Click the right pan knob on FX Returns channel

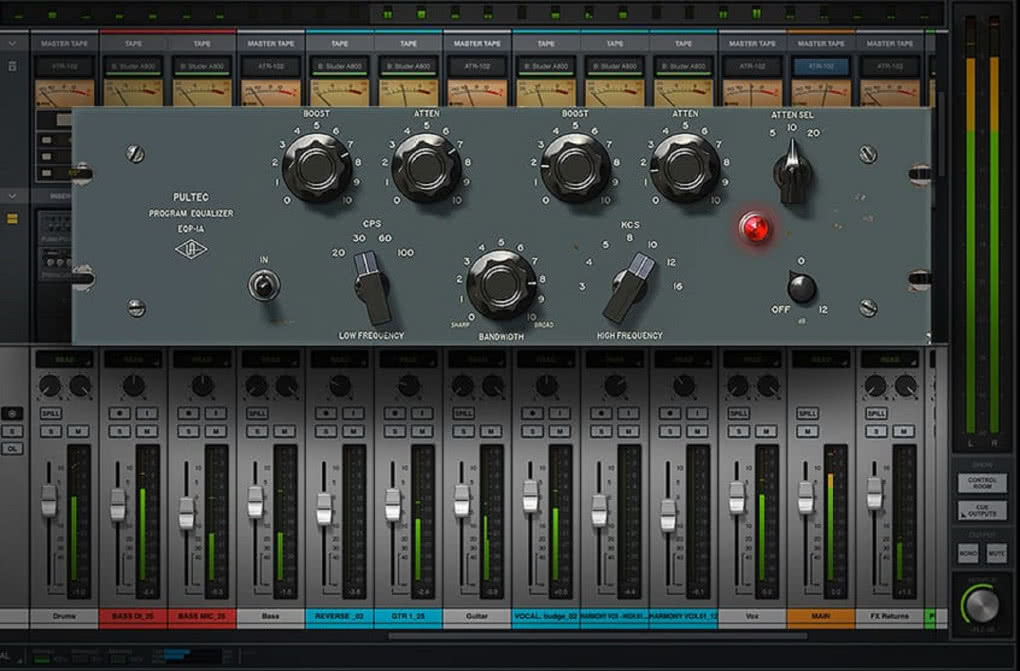pyautogui.click(x=905, y=385)
